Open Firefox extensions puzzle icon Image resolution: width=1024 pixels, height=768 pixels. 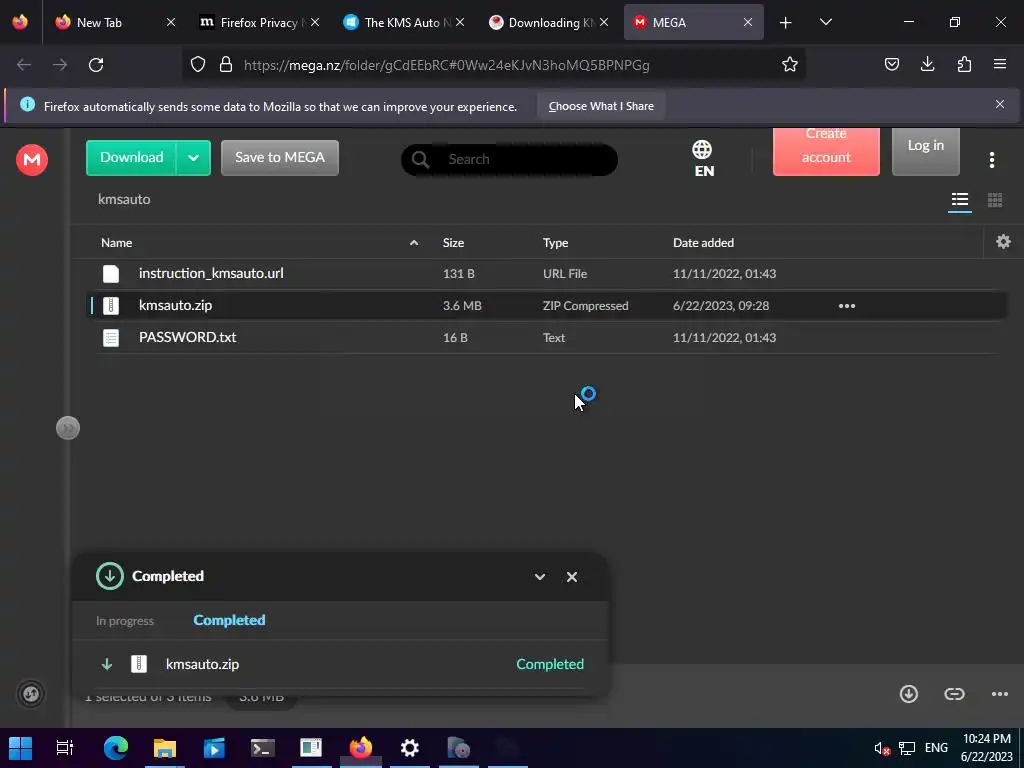964,64
